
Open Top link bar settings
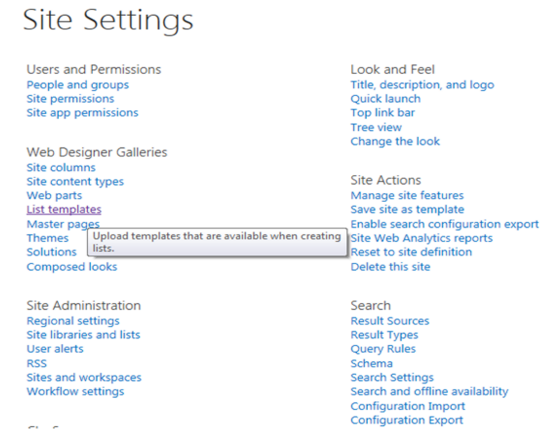point(383,113)
